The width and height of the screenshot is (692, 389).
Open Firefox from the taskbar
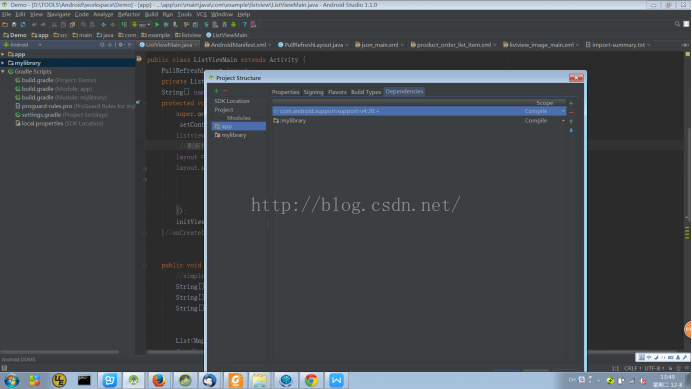click(x=158, y=380)
